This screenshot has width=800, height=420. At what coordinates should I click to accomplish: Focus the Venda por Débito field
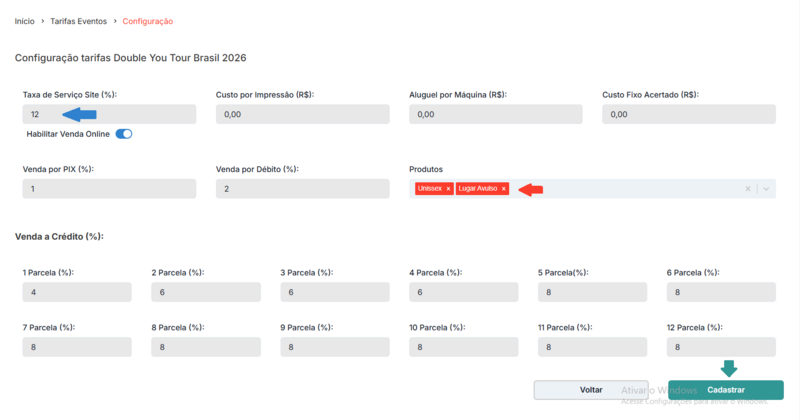click(x=302, y=189)
